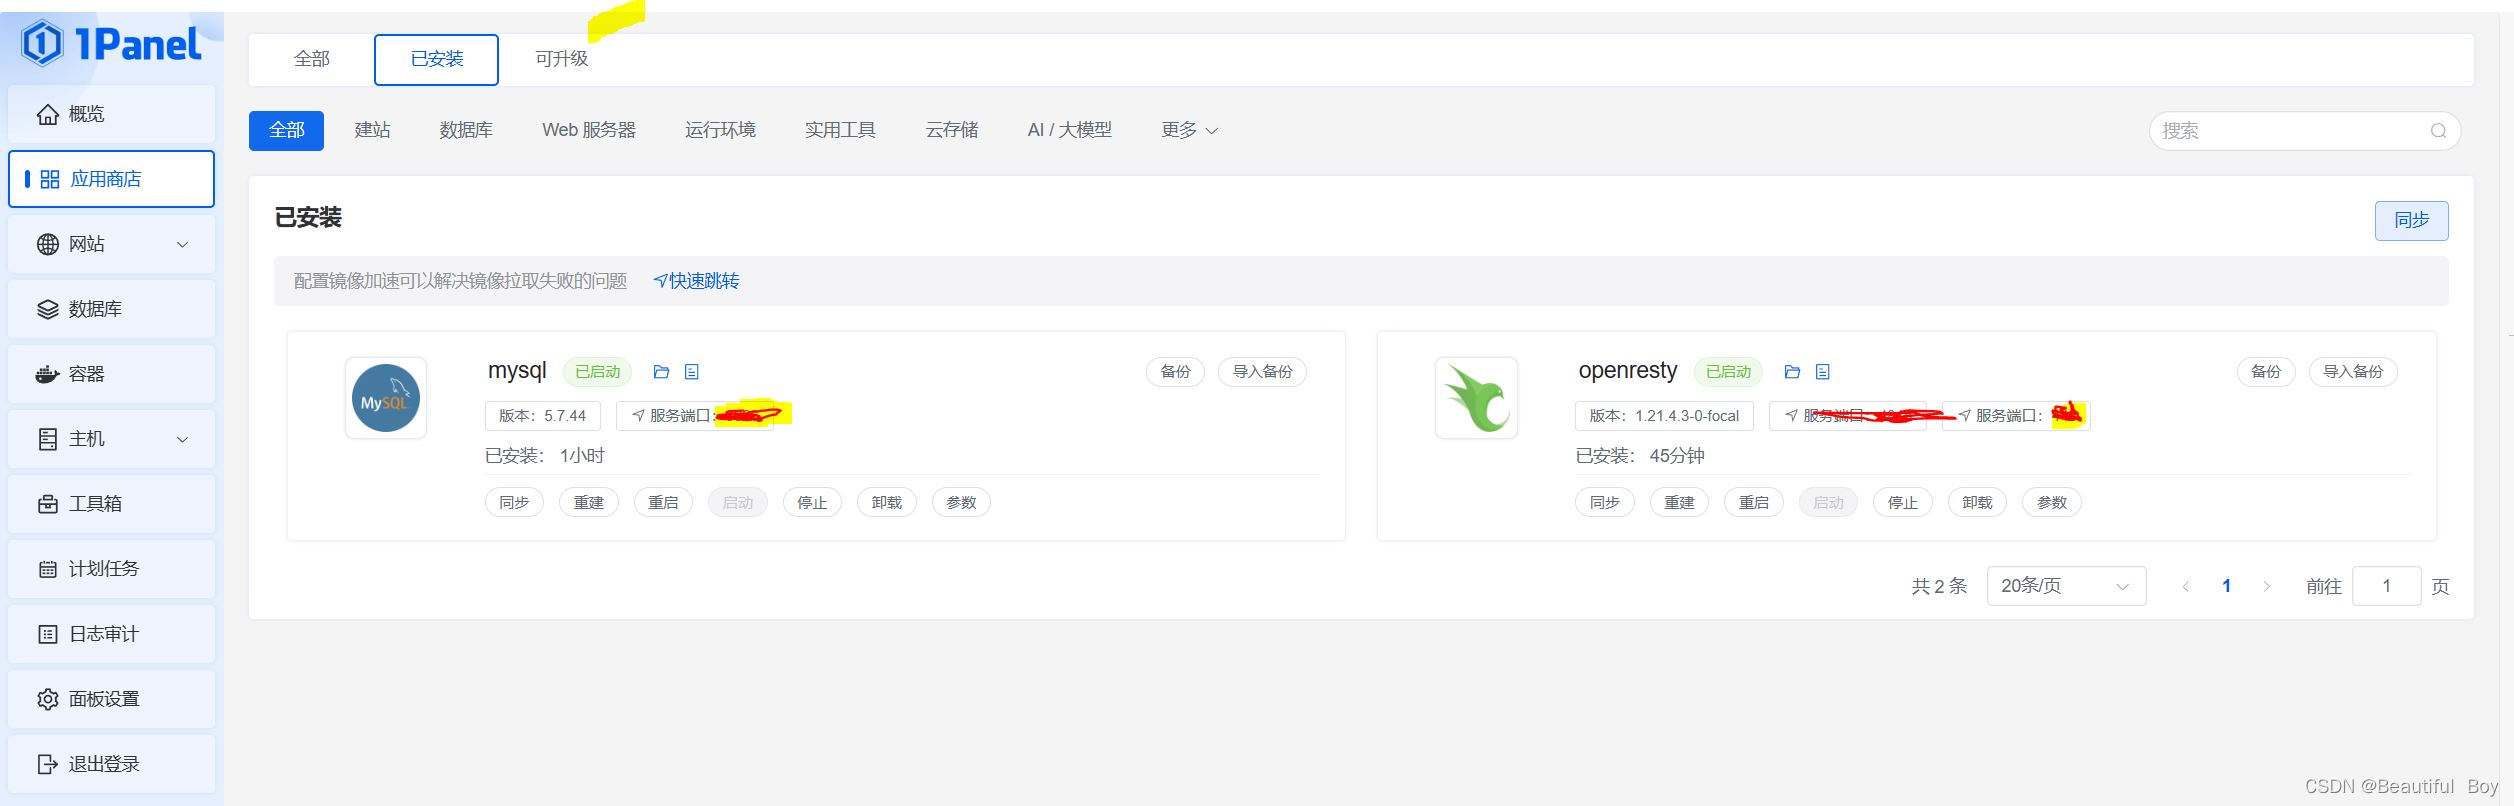Open openresty install folder icon

1792,372
